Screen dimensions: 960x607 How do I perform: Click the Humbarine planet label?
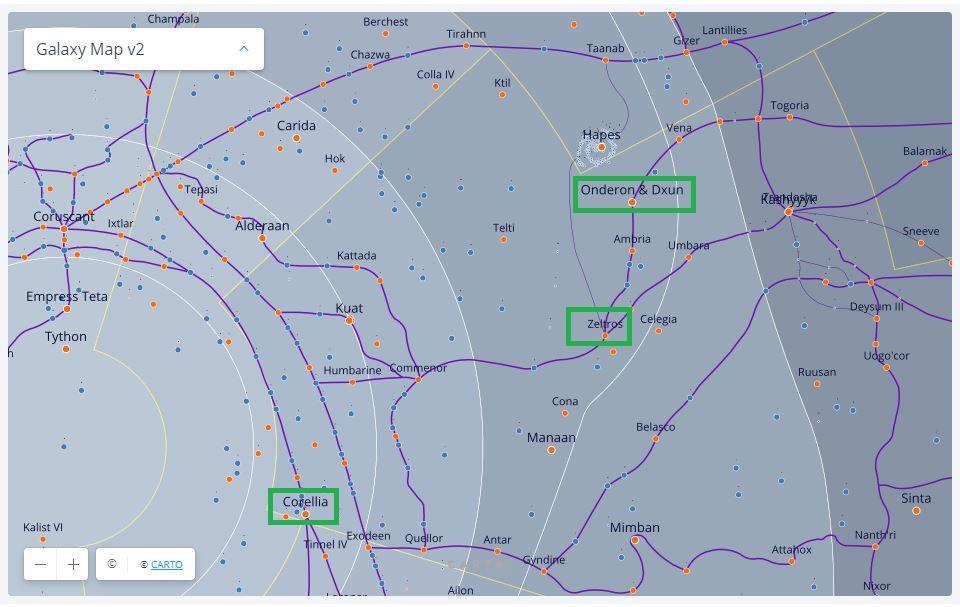[352, 370]
